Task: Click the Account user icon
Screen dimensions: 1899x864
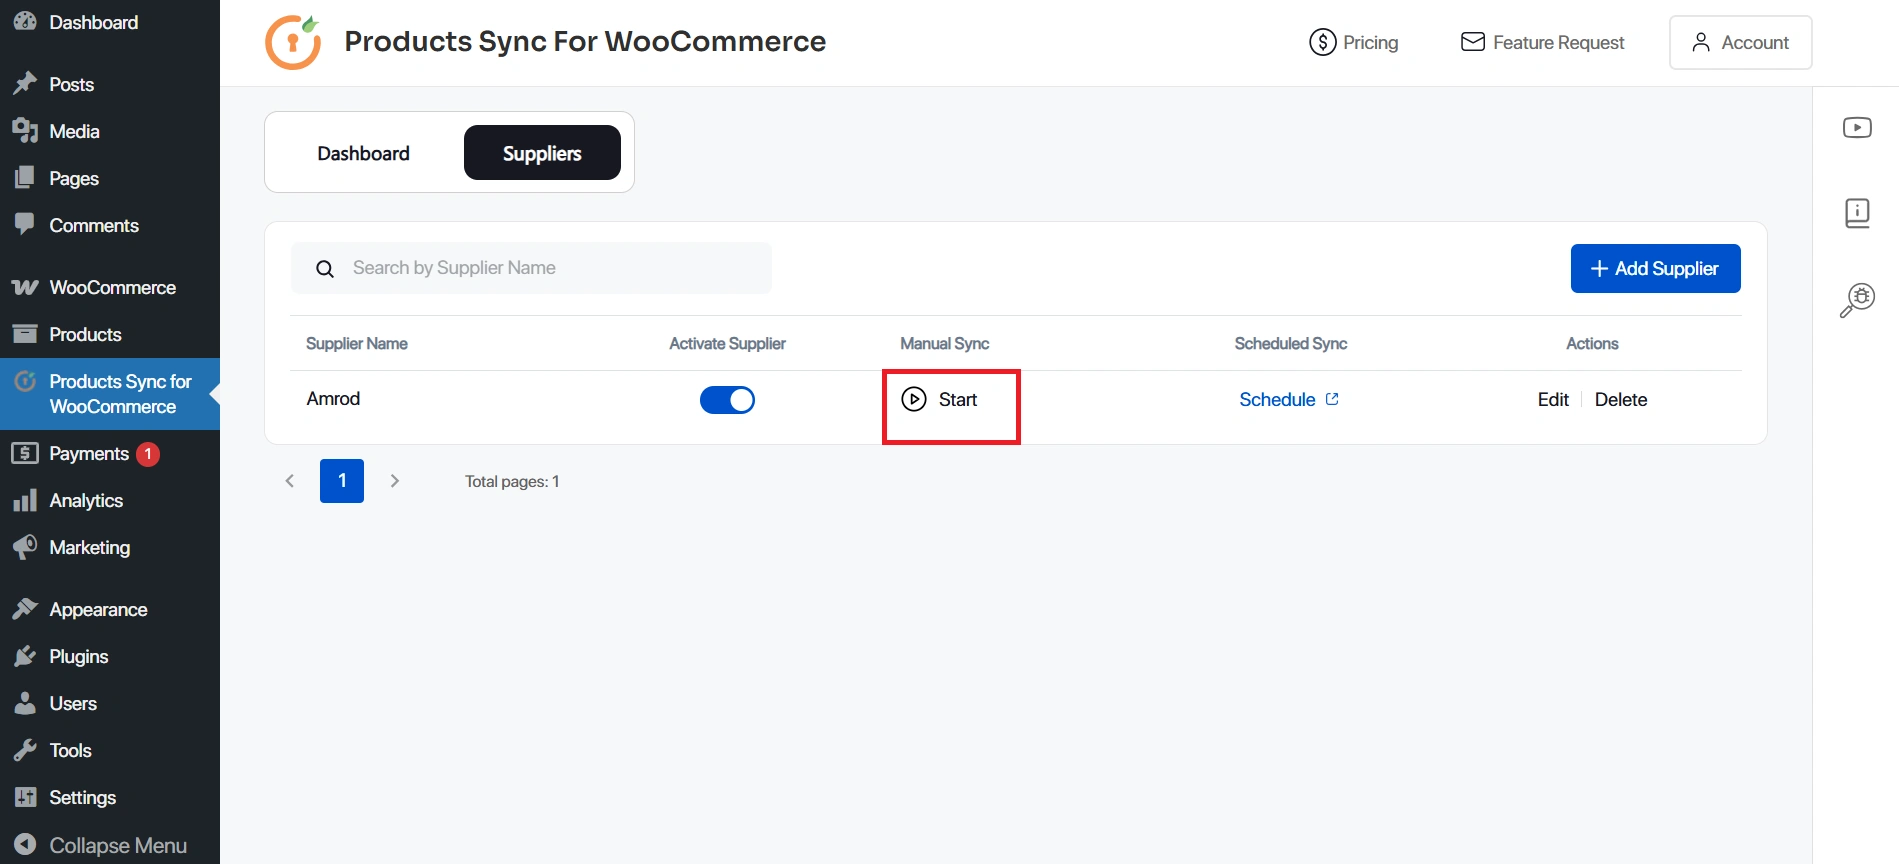Action: [x=1701, y=42]
